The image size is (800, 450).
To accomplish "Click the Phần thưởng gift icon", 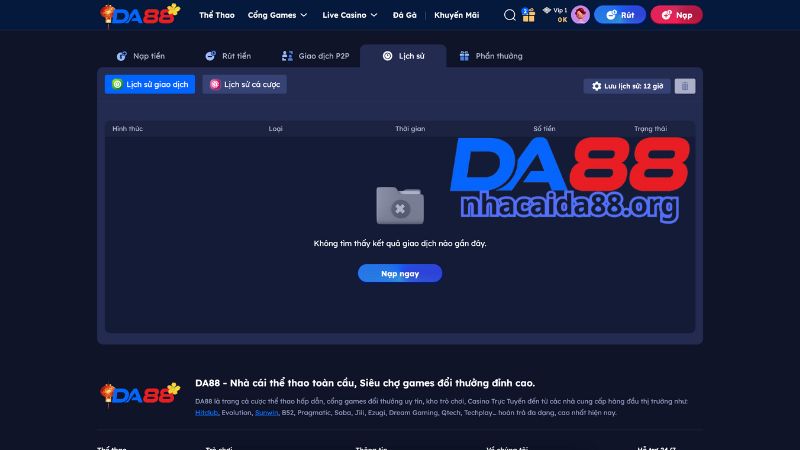I will coord(464,56).
